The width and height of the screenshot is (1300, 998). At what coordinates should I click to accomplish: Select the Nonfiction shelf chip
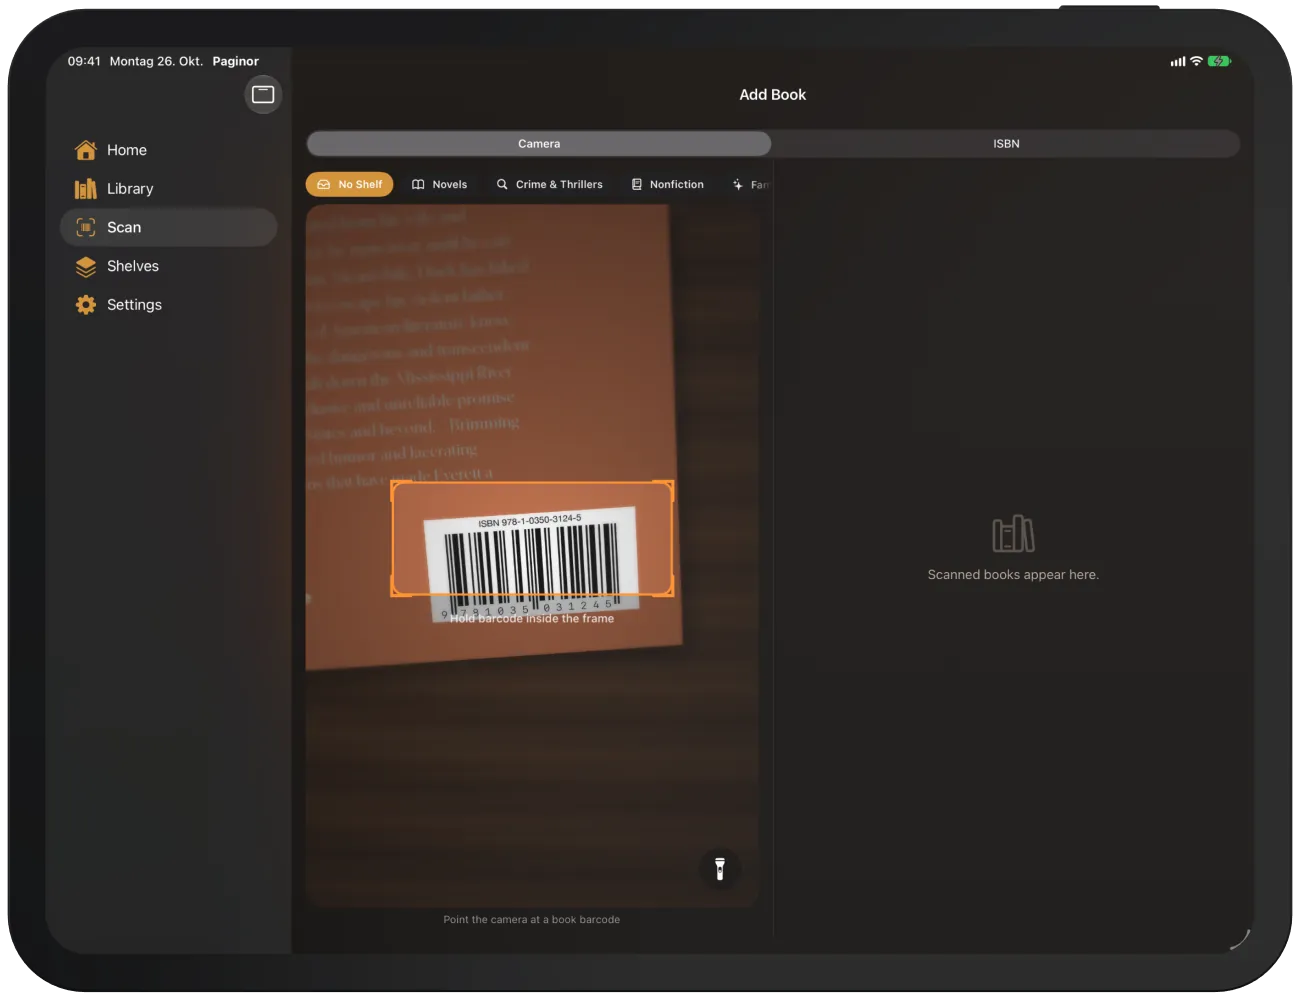(667, 185)
